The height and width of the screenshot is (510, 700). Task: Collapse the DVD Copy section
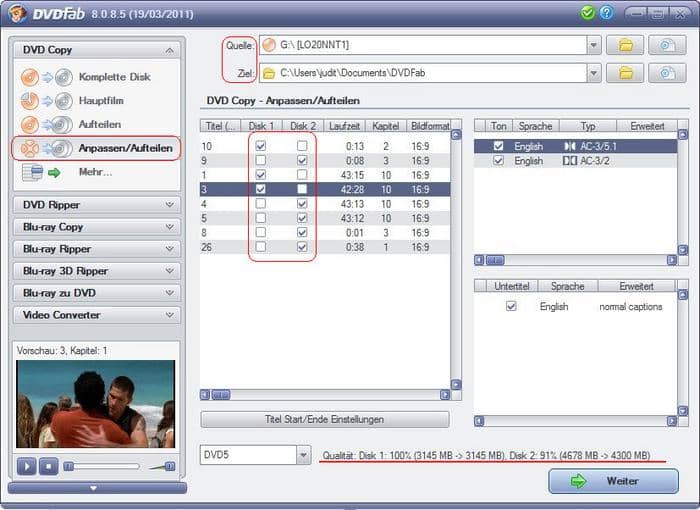point(170,50)
